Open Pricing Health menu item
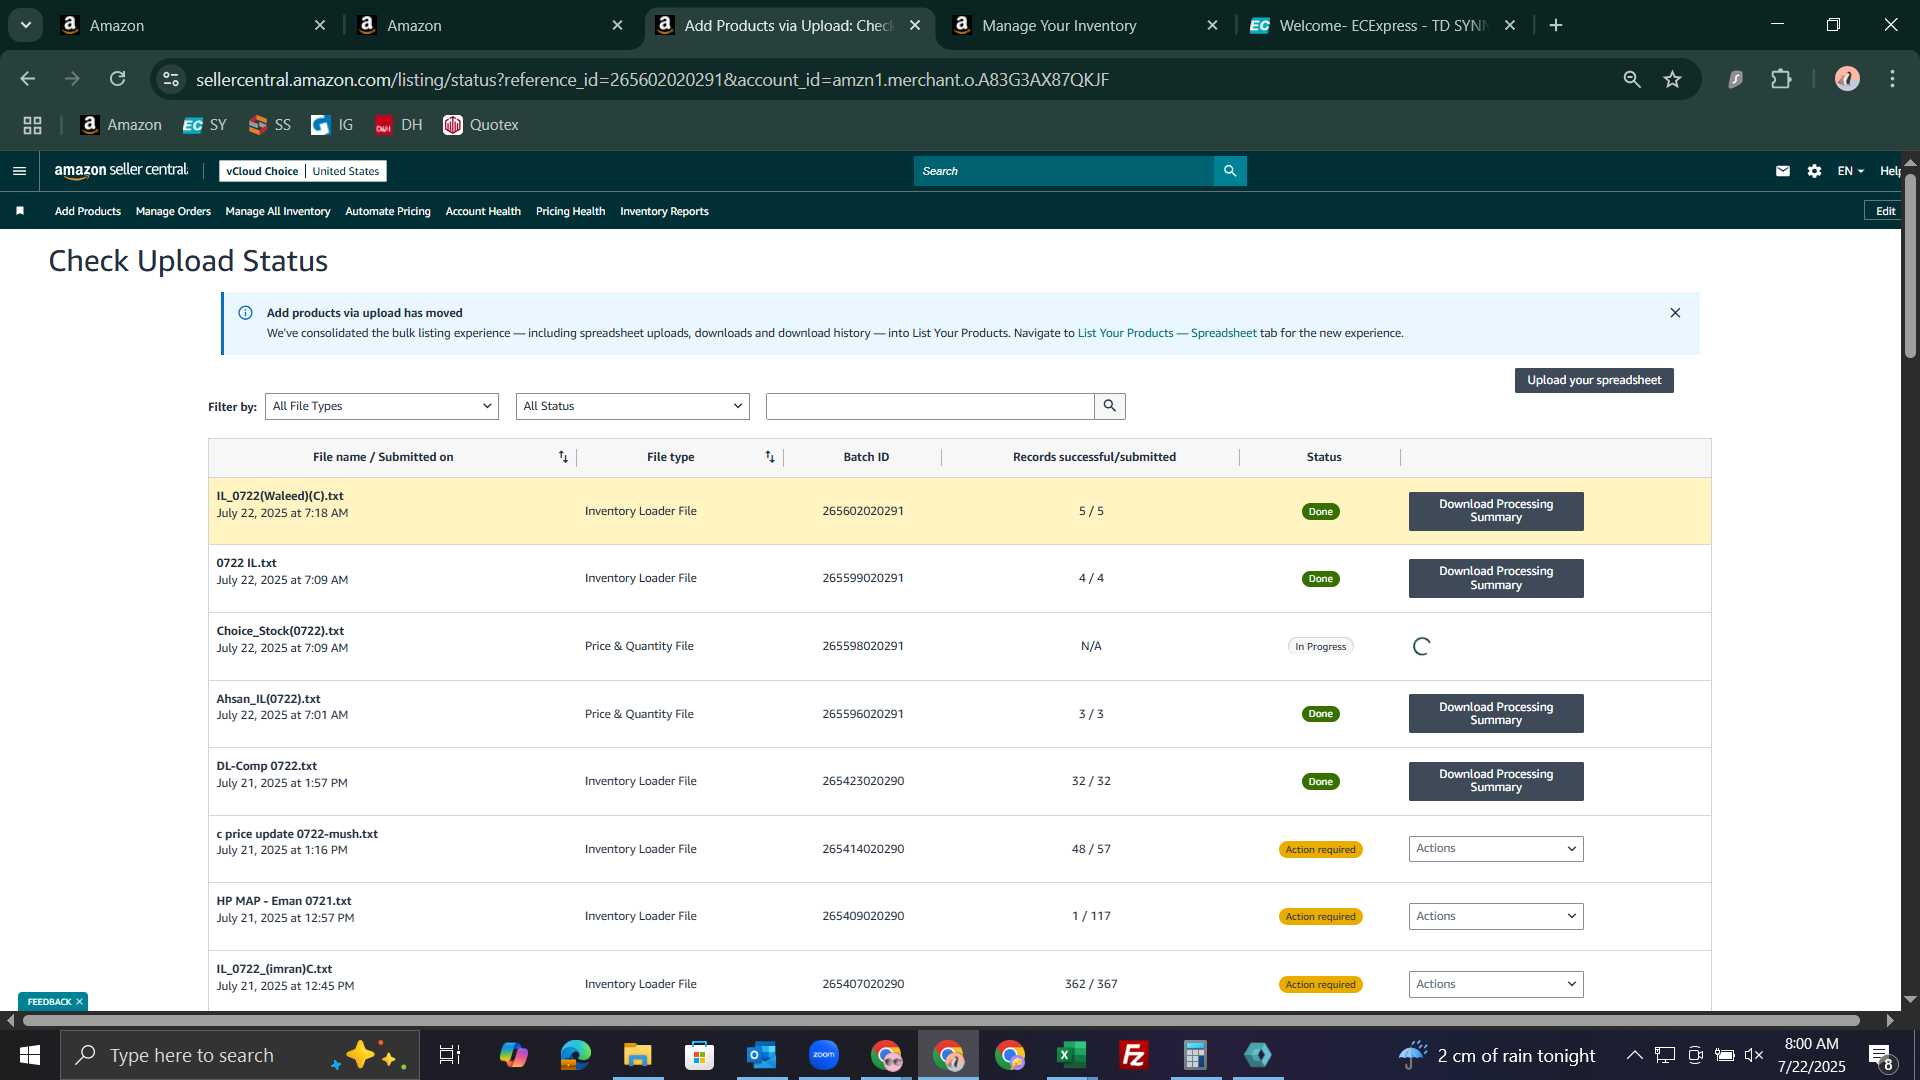 [x=570, y=211]
